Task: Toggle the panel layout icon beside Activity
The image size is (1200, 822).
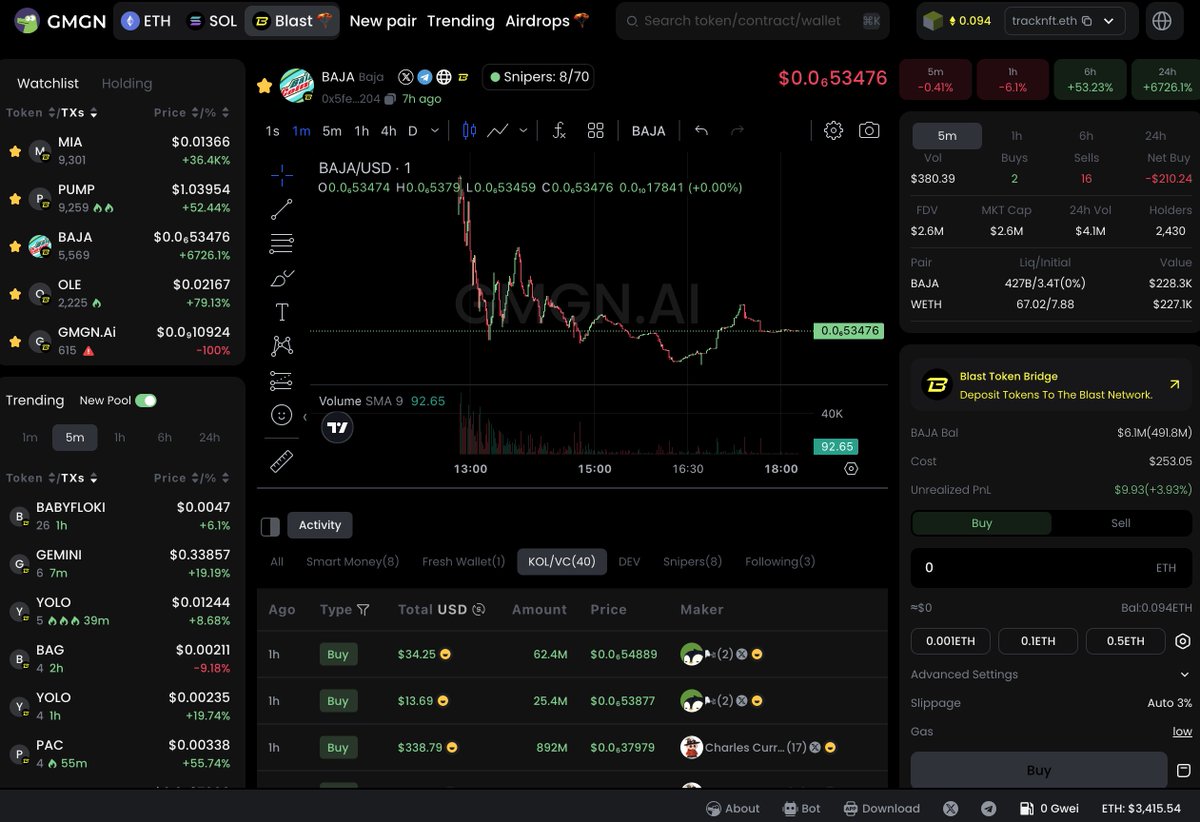Action: pyautogui.click(x=270, y=526)
